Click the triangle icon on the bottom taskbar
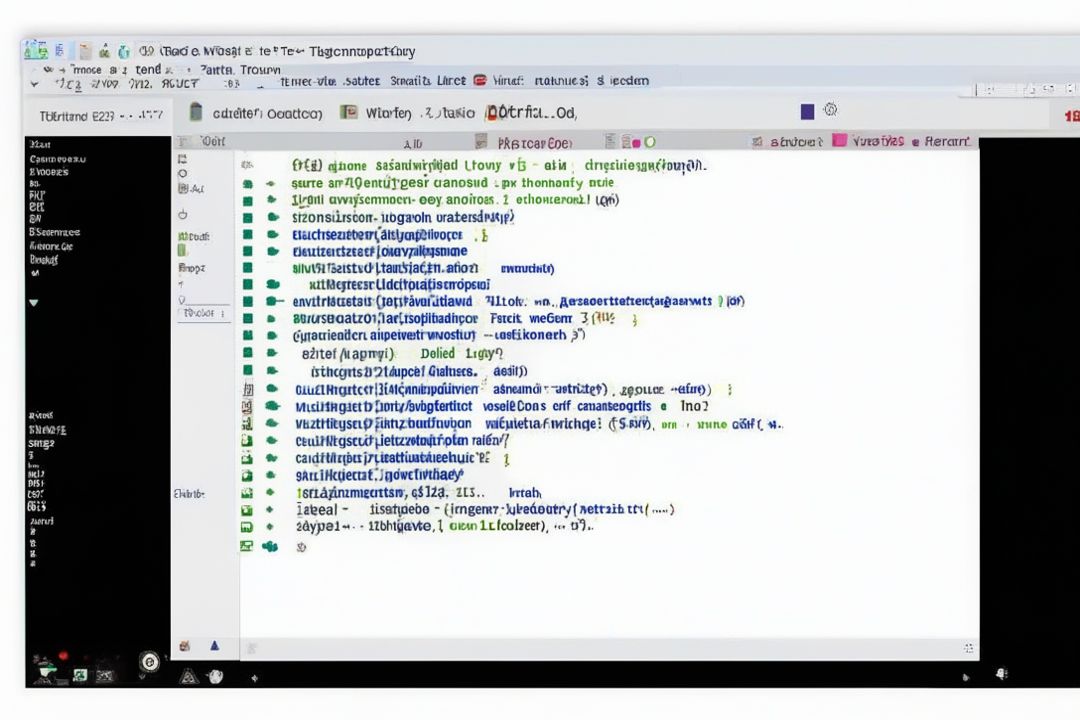The width and height of the screenshot is (1080, 720). click(187, 677)
